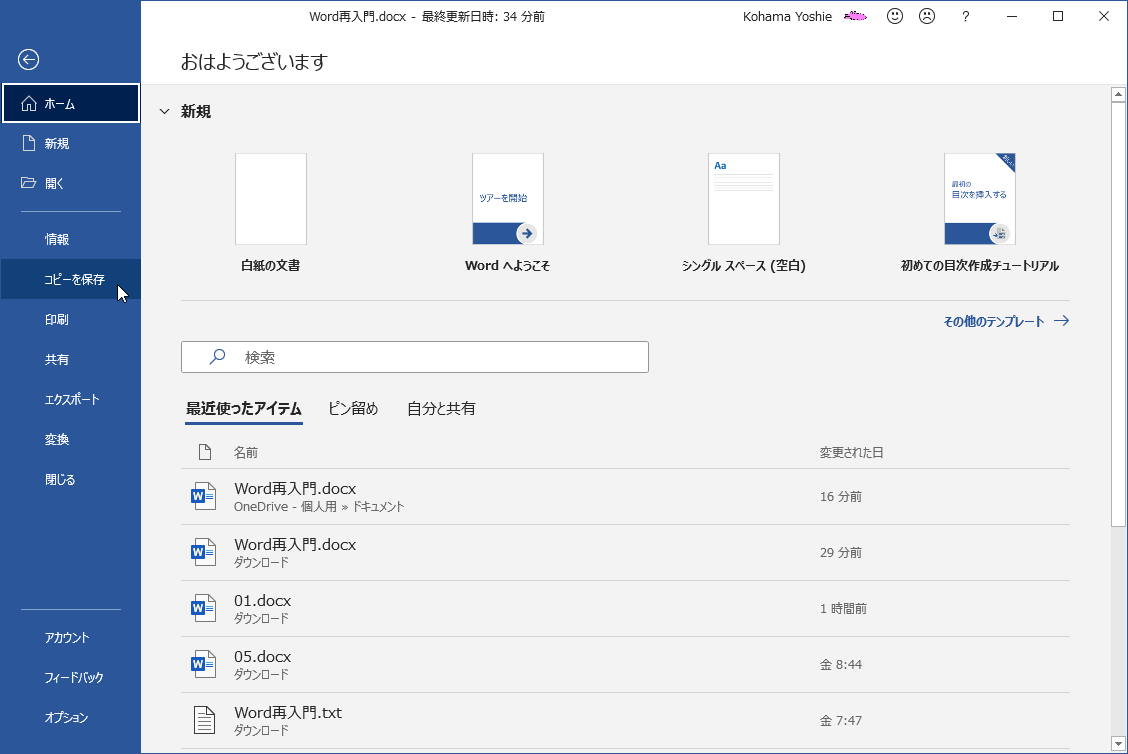Open Word オプション

pyautogui.click(x=70, y=717)
